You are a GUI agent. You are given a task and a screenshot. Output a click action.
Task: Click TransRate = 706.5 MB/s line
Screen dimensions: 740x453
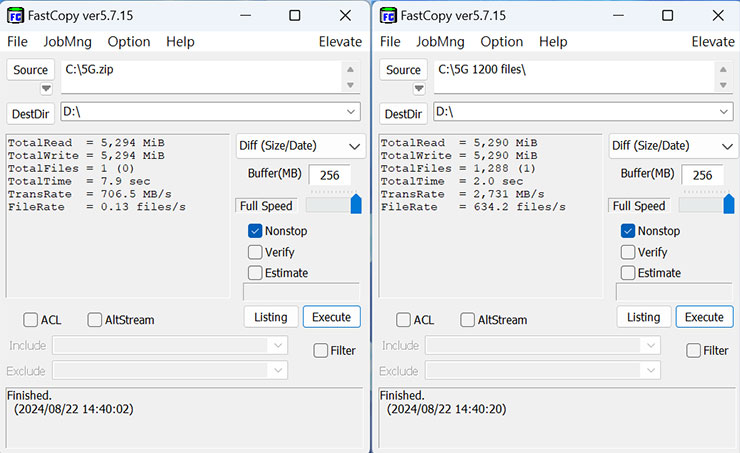[x=90, y=194]
